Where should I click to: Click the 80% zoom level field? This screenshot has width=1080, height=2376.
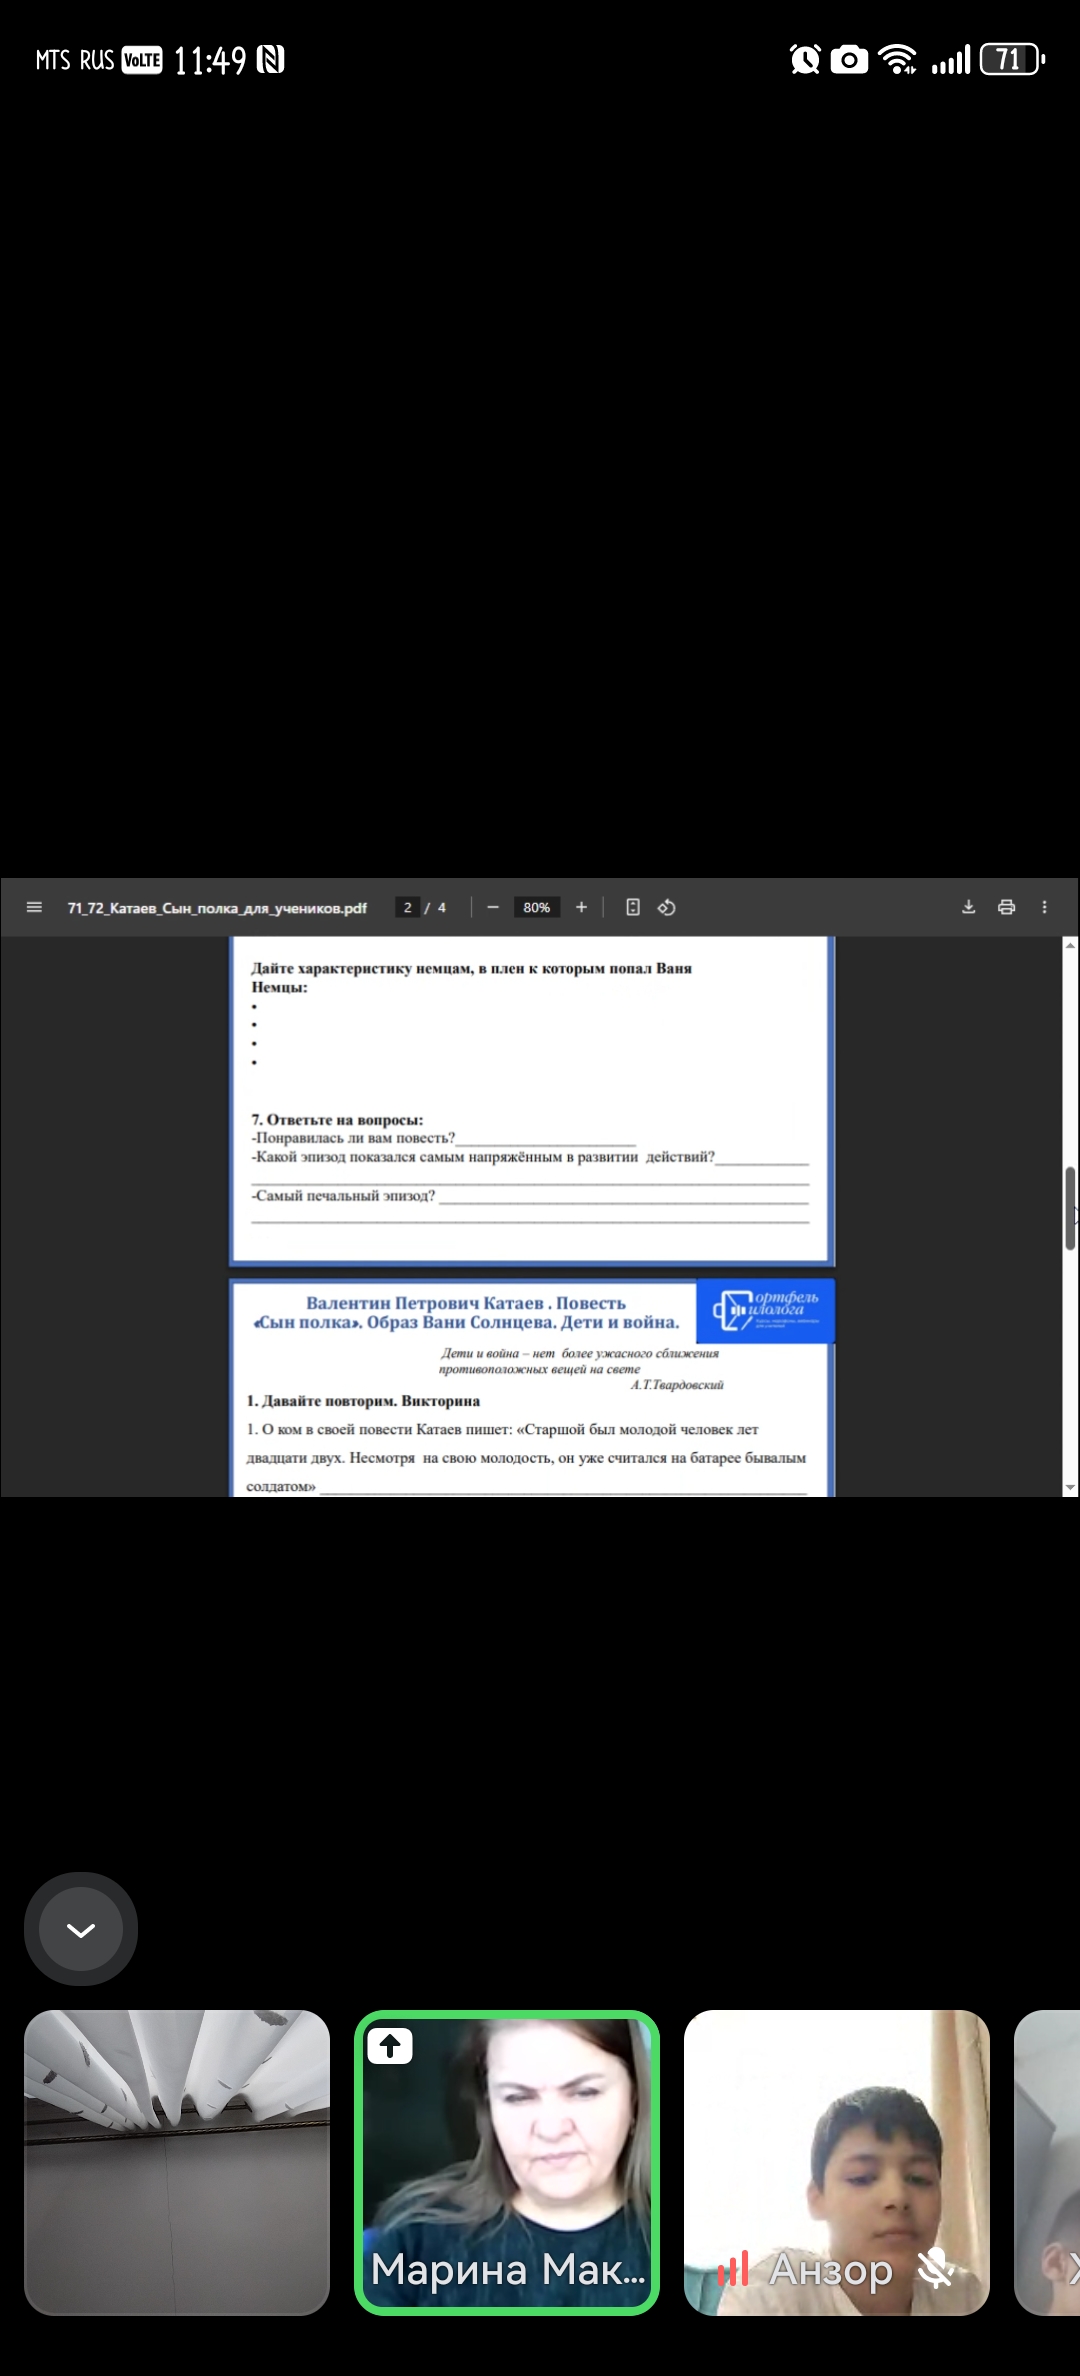click(537, 907)
